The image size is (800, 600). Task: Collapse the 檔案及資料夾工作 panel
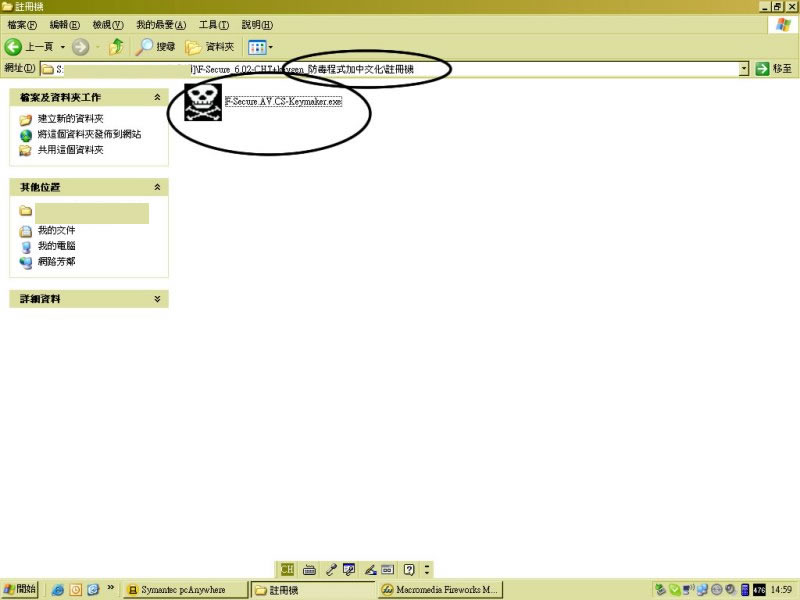pos(157,97)
